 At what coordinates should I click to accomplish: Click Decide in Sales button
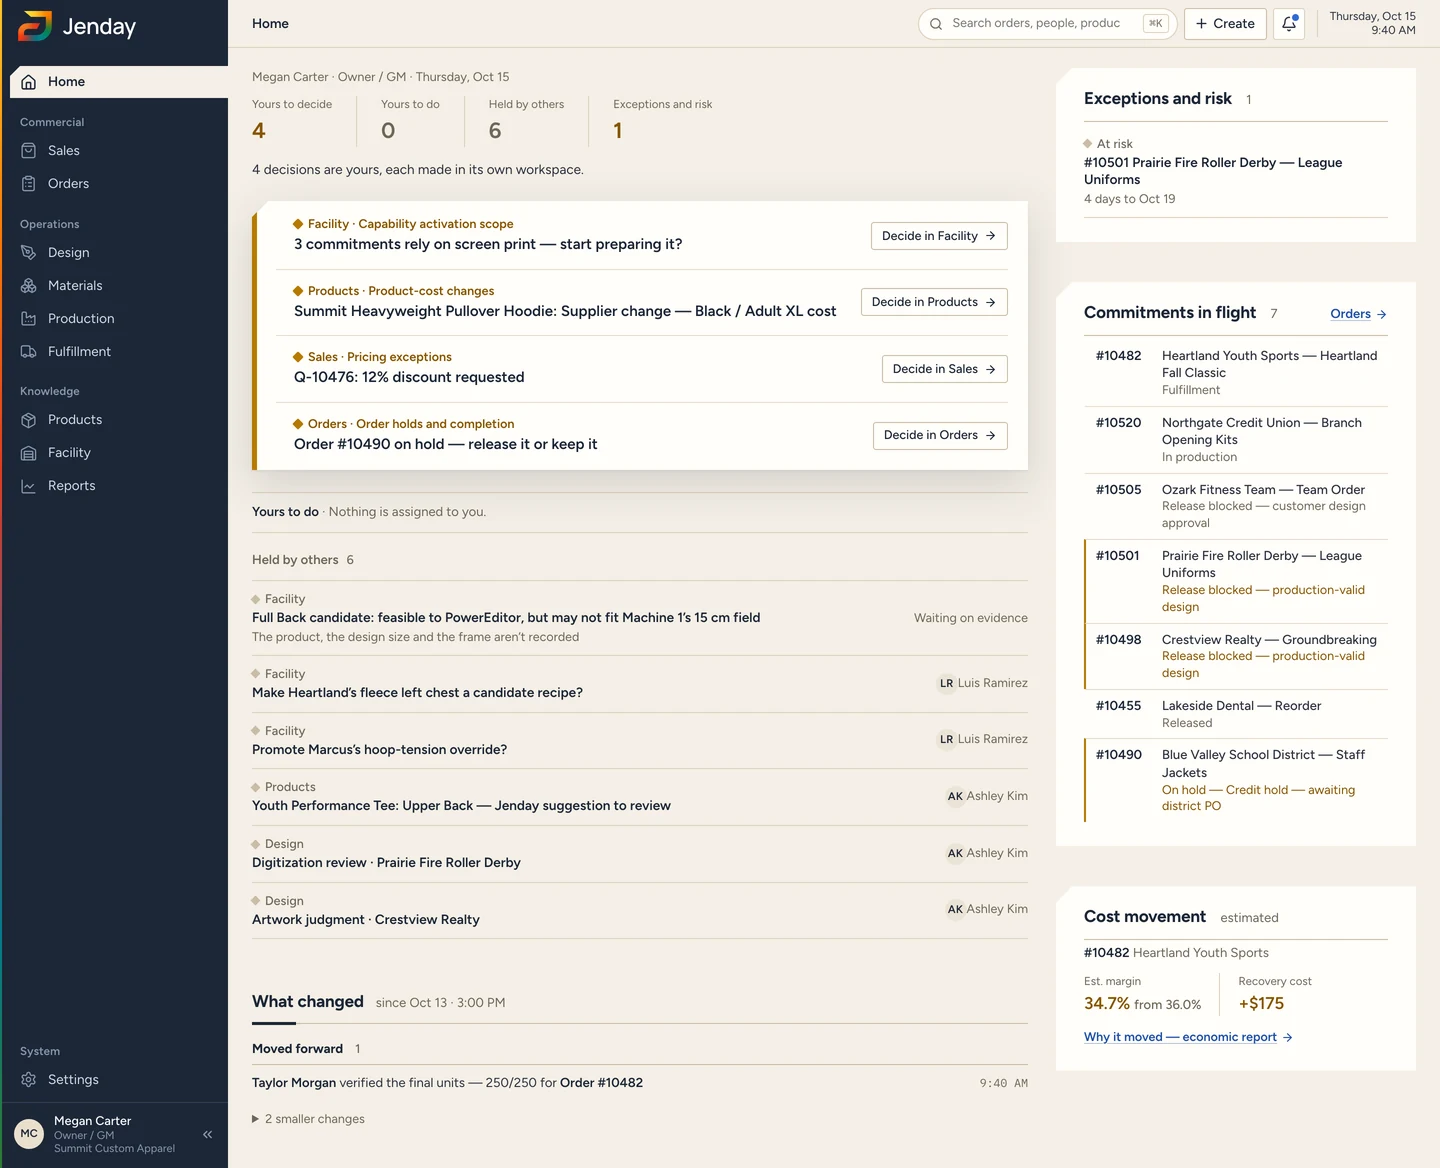click(945, 369)
